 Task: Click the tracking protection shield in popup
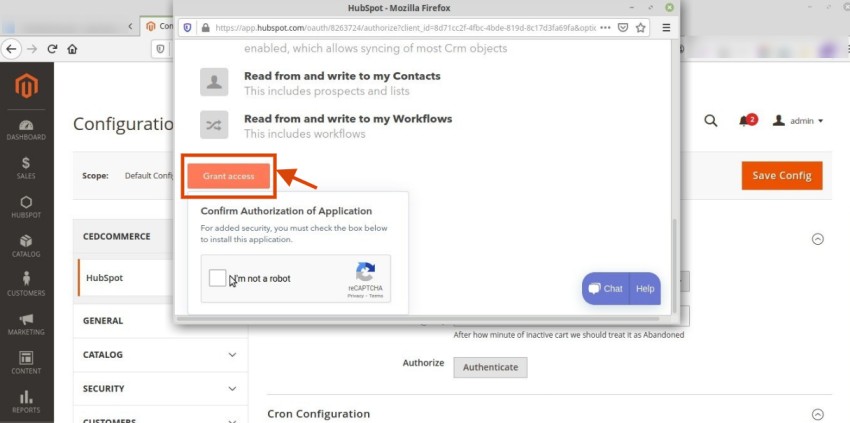click(188, 28)
